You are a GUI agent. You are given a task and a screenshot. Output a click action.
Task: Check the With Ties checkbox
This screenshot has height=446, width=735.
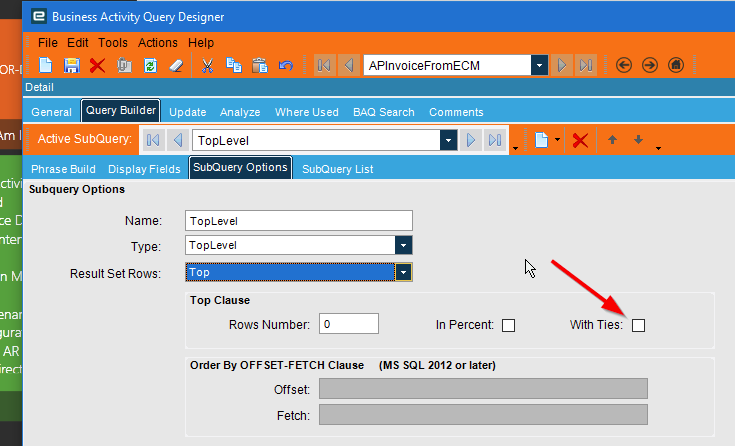click(638, 325)
